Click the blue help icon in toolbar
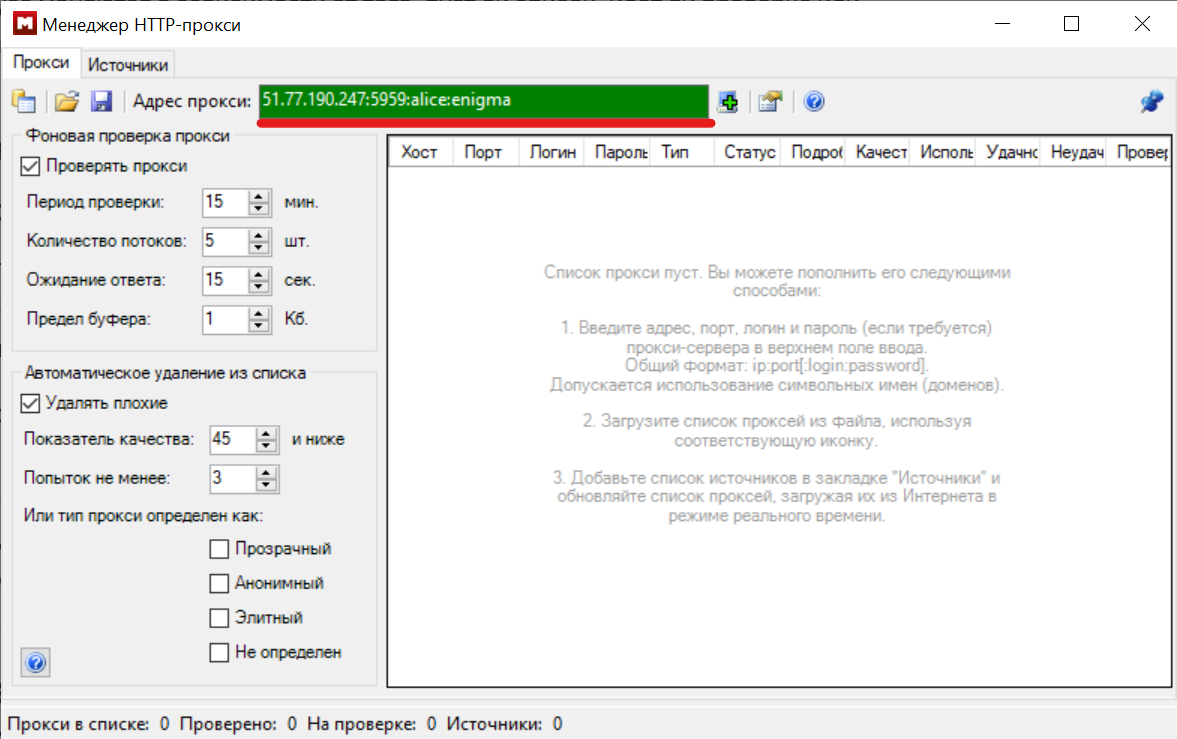Screen dimensions: 1177x739 click(x=814, y=101)
